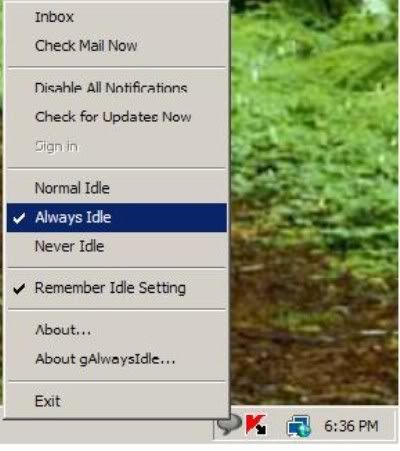
Task: Click the Google Talk speech bubble tray icon
Action: [229, 426]
